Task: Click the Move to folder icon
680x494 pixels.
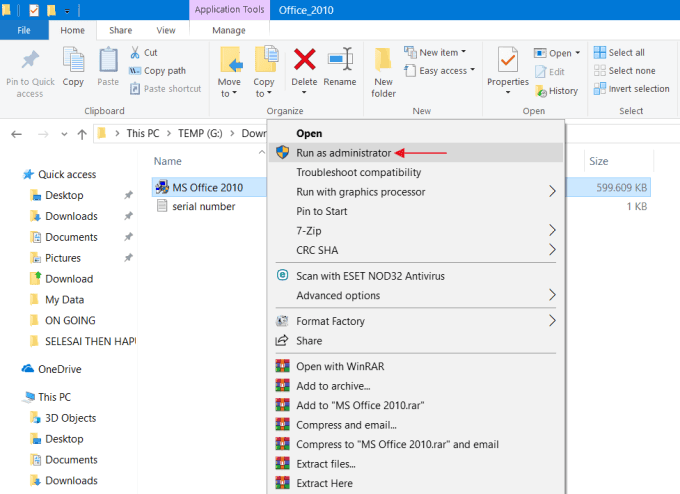Action: pos(231,60)
